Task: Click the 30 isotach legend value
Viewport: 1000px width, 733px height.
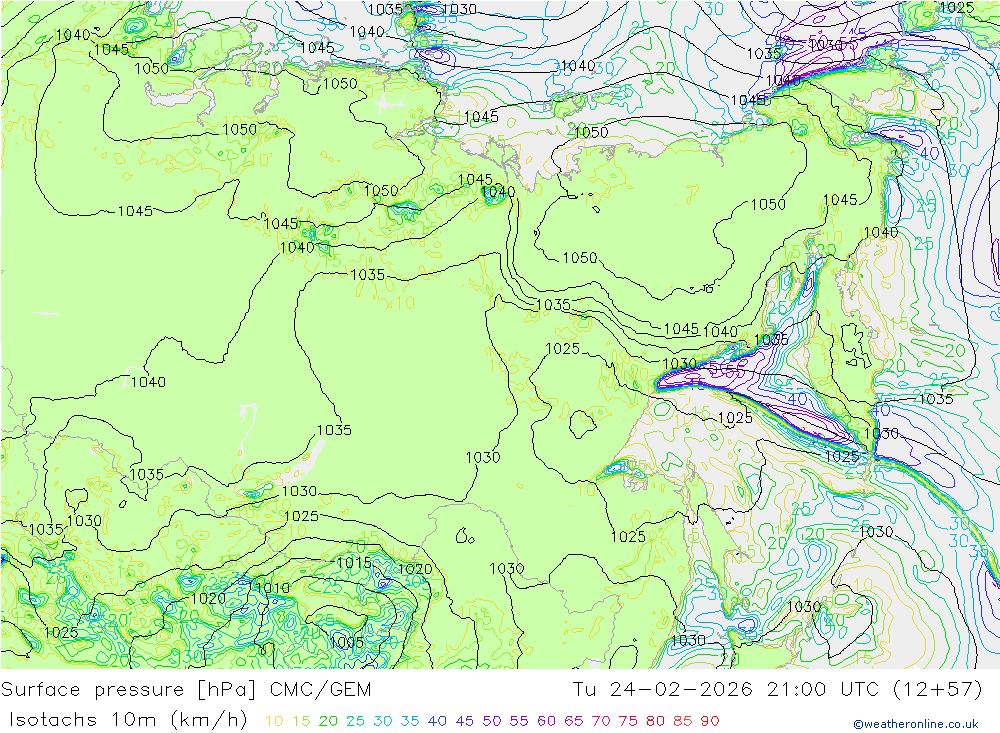Action: 383,721
